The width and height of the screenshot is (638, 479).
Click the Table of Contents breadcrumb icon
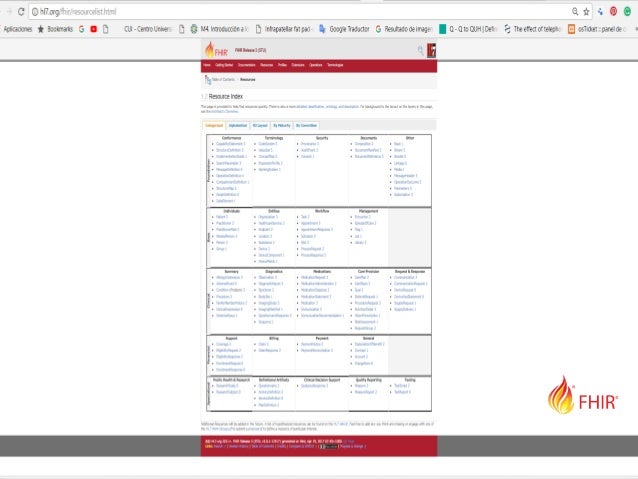point(208,80)
